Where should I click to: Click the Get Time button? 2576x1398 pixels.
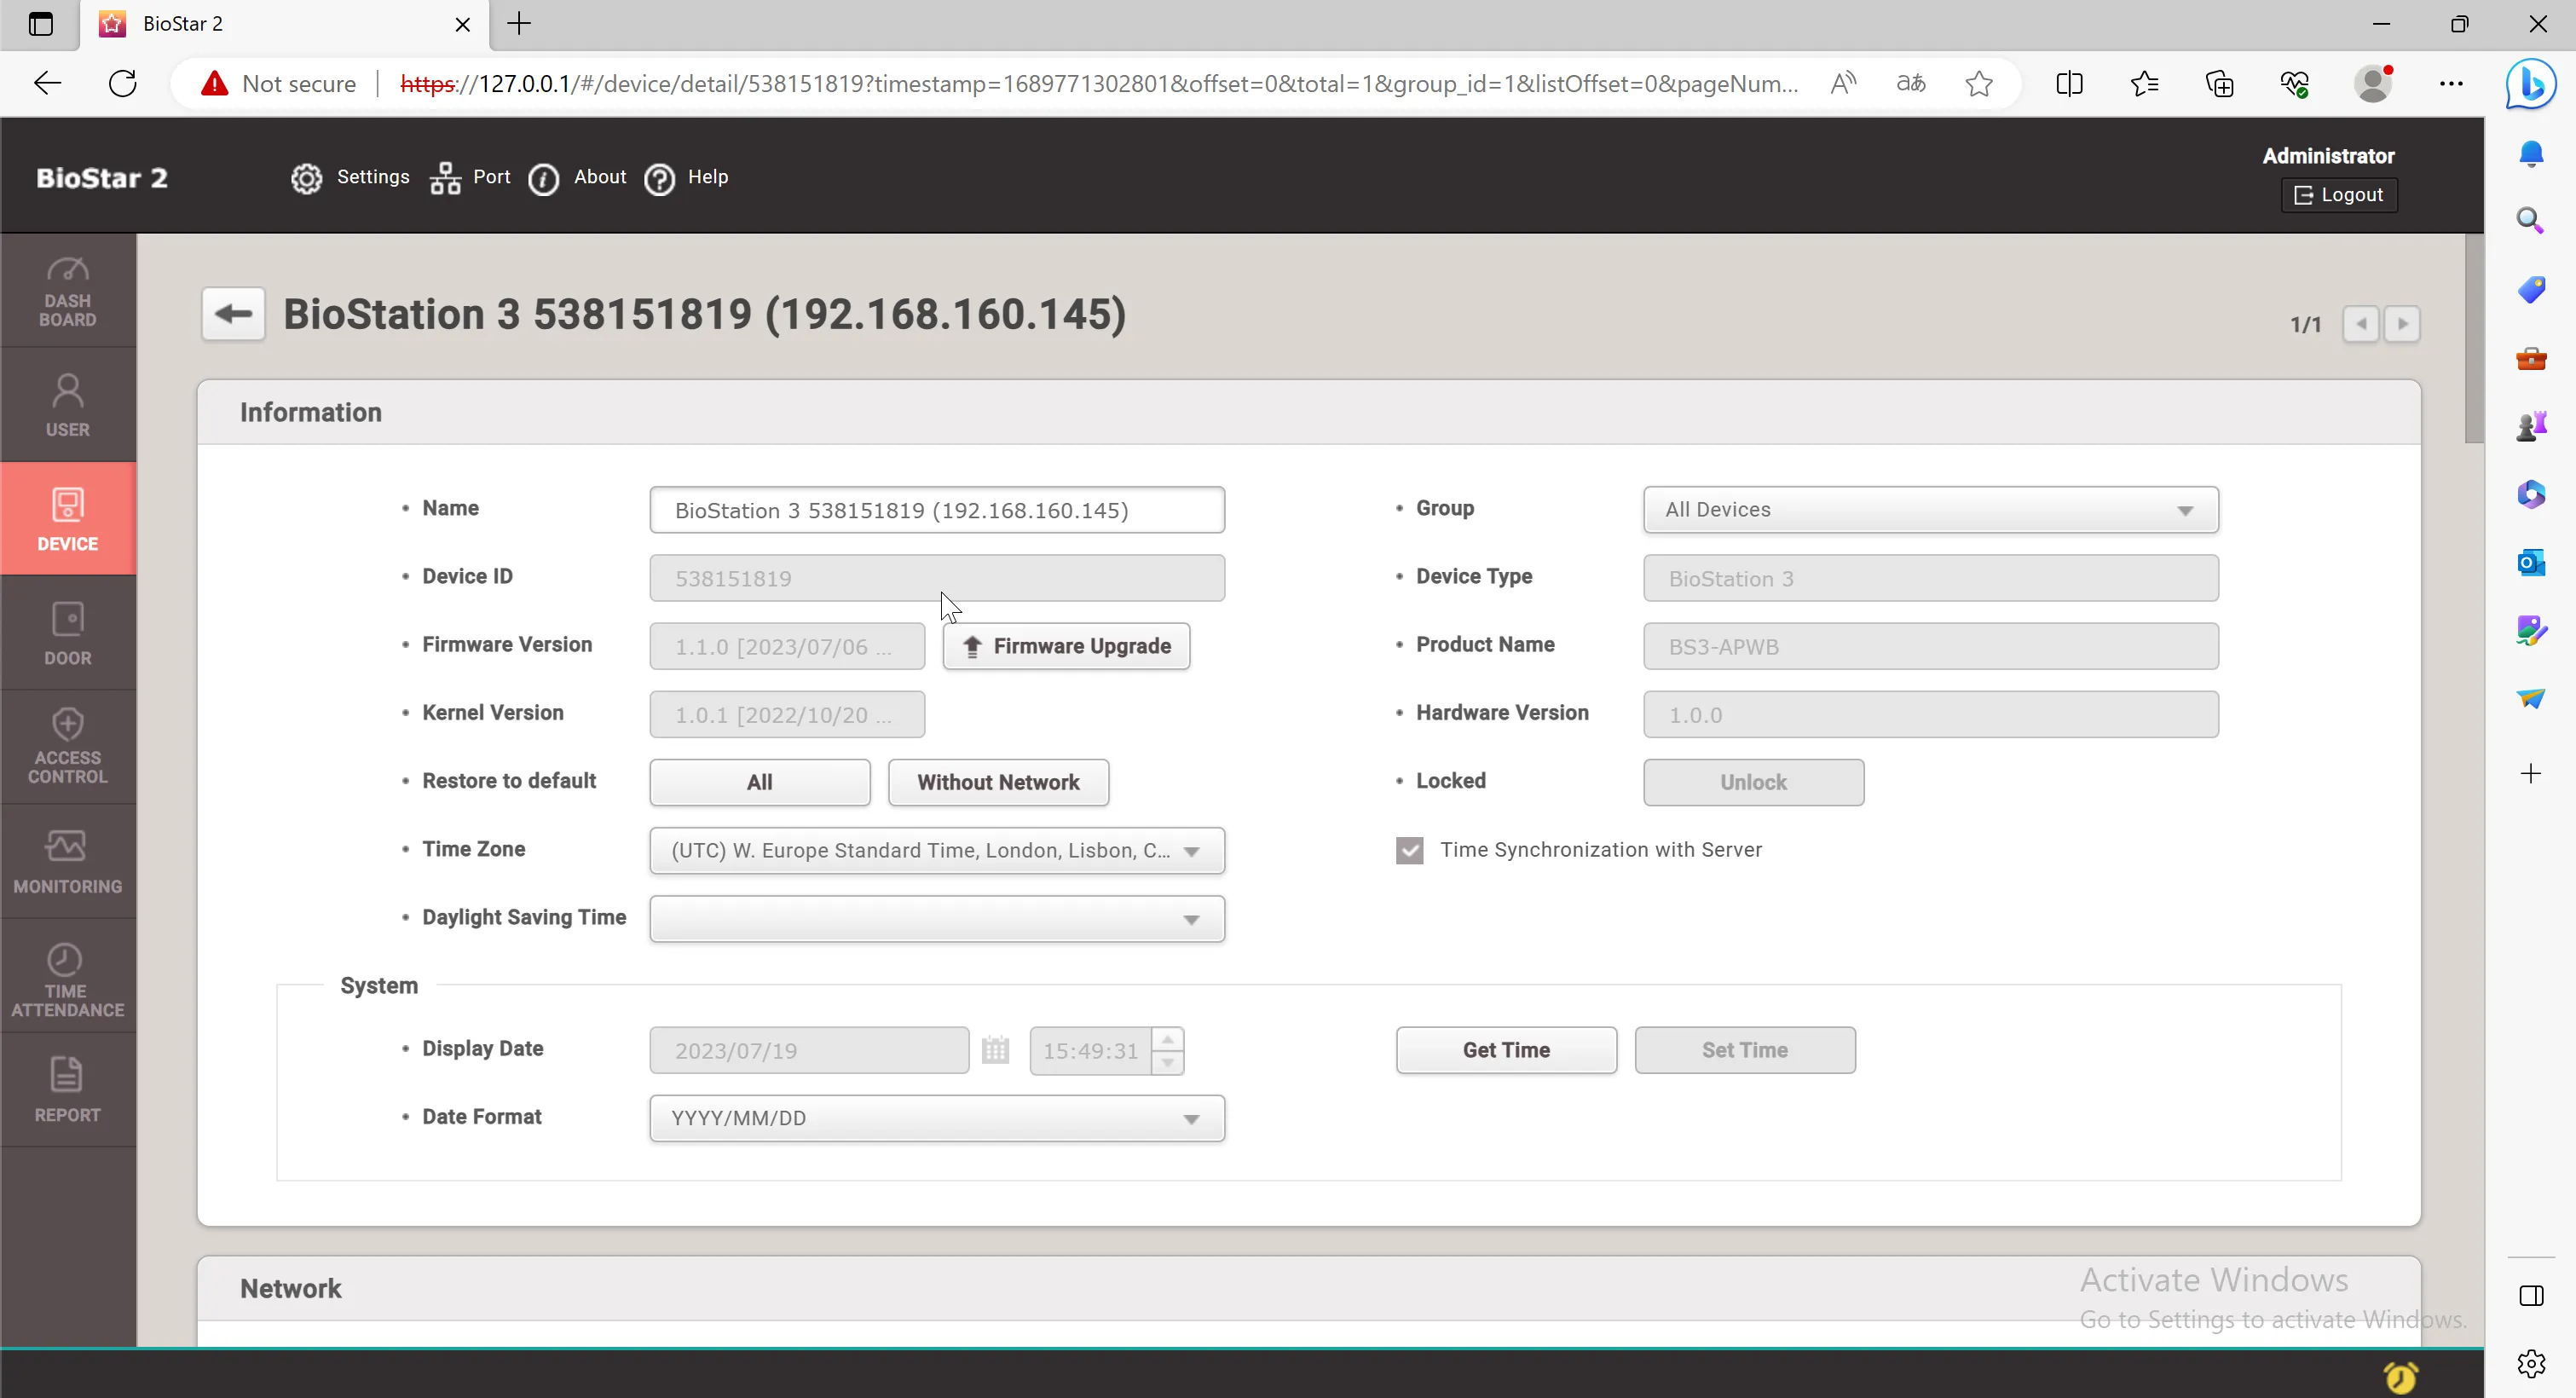point(1506,1050)
